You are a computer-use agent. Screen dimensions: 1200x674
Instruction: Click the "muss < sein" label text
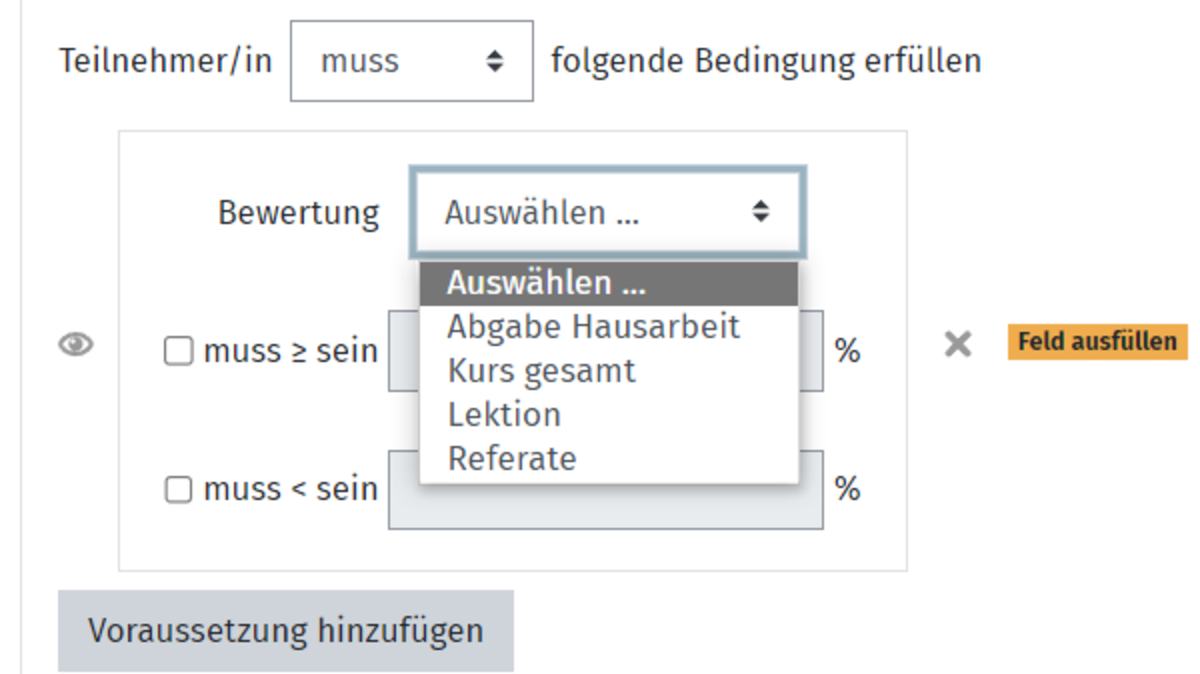(x=291, y=490)
